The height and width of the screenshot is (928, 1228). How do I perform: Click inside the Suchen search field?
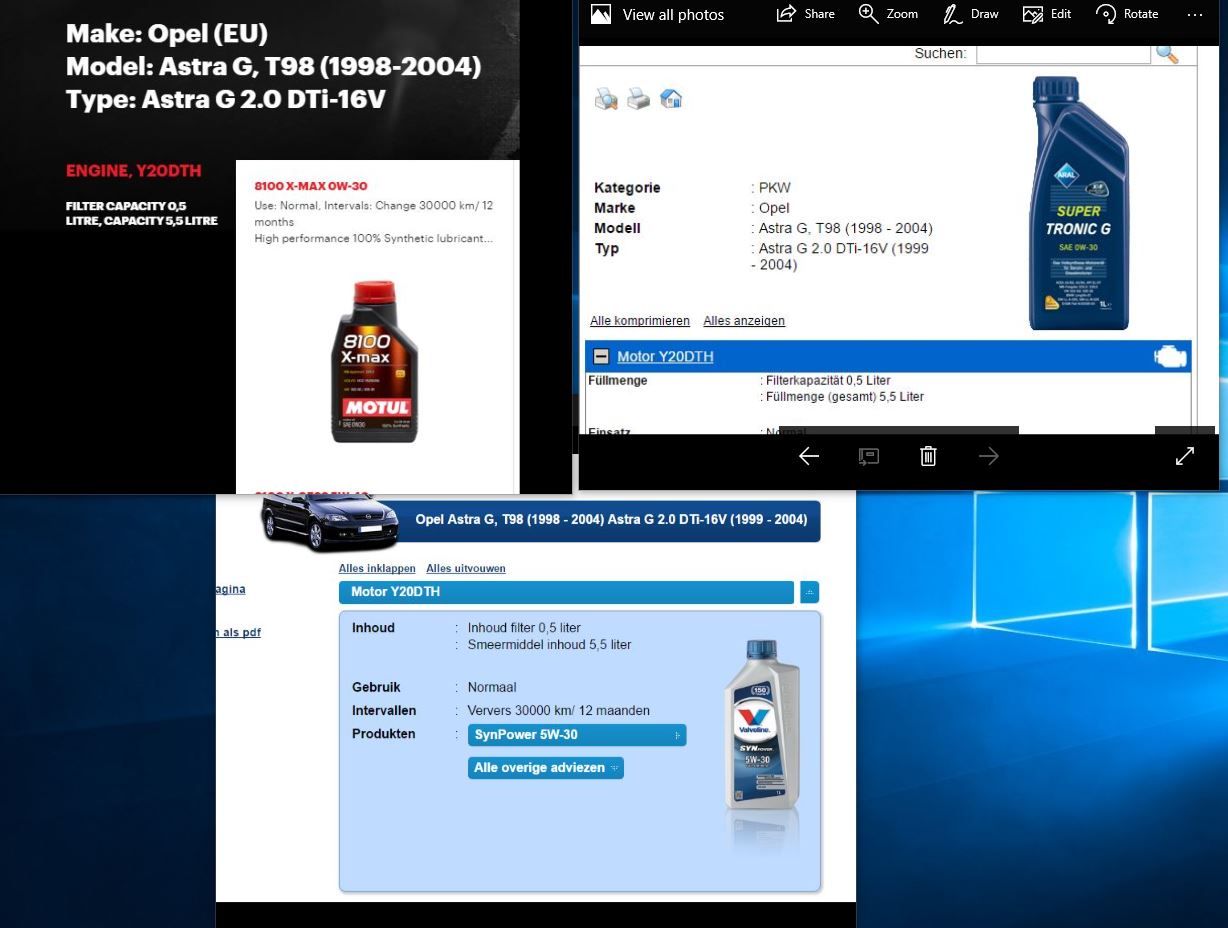1063,53
